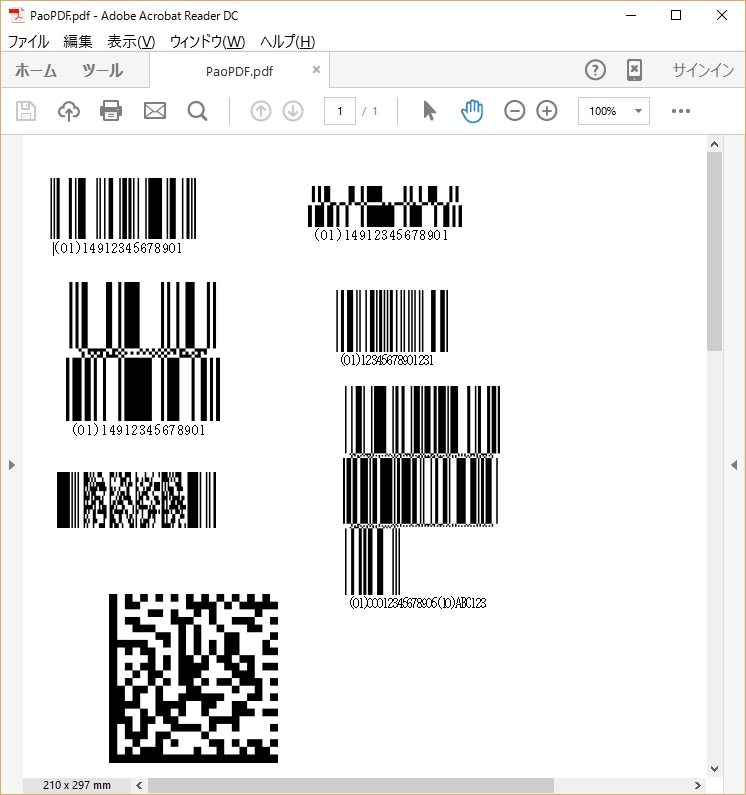Select the arrow selection tool
The height and width of the screenshot is (795, 746).
pyautogui.click(x=429, y=111)
